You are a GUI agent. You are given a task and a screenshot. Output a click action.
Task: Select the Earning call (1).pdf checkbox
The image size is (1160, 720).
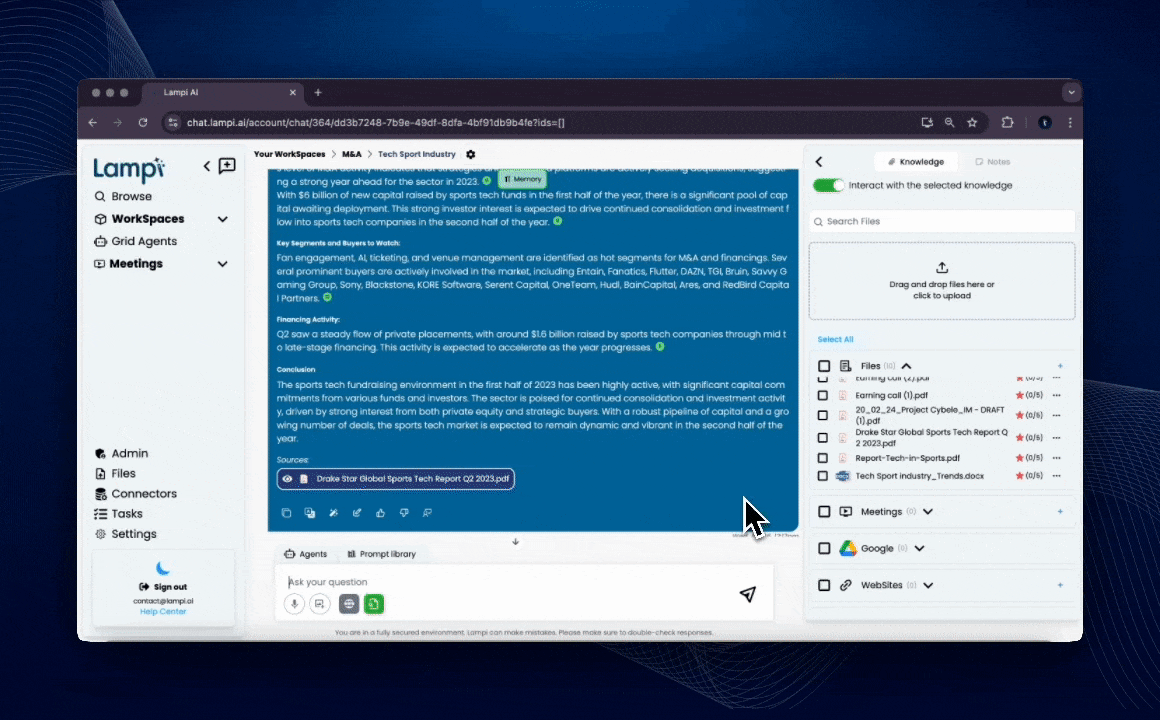tap(823, 396)
